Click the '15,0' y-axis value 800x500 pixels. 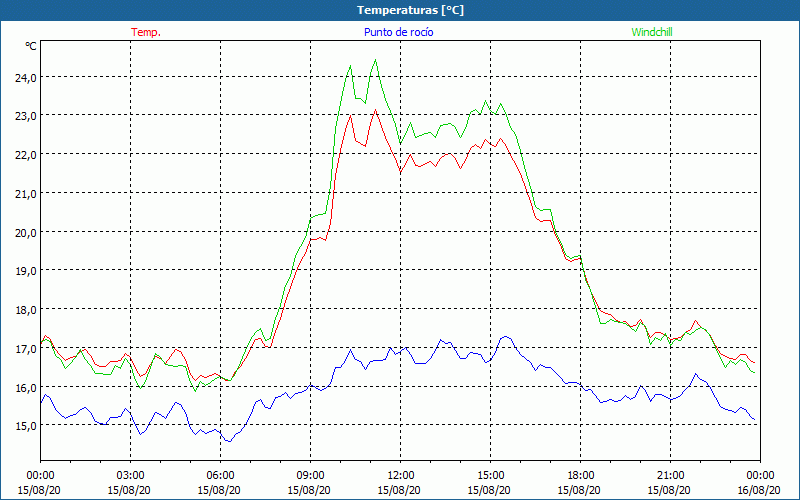tap(27, 426)
